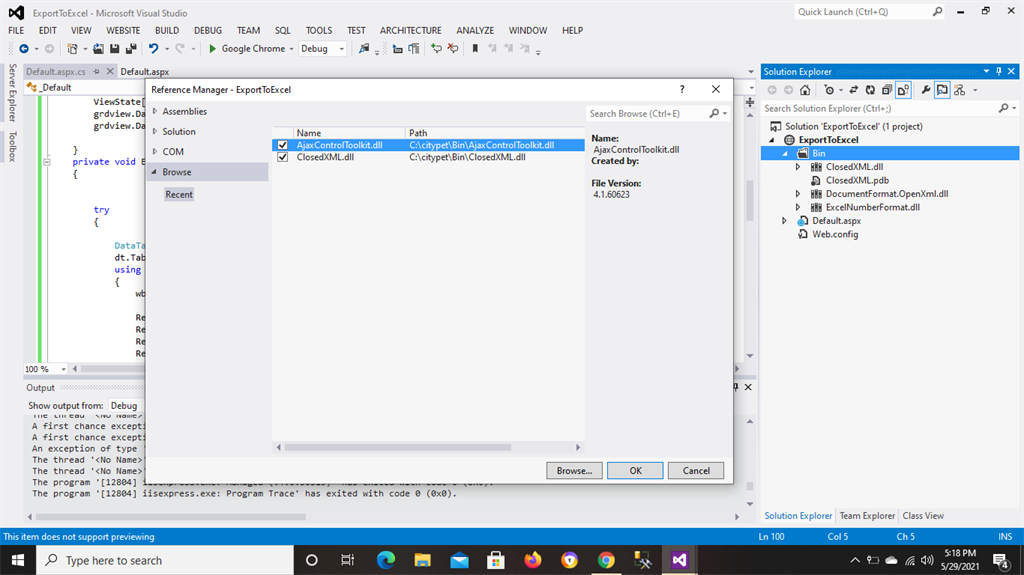Open File Explorer from the taskbar
This screenshot has width=1024, height=575.
(x=423, y=560)
